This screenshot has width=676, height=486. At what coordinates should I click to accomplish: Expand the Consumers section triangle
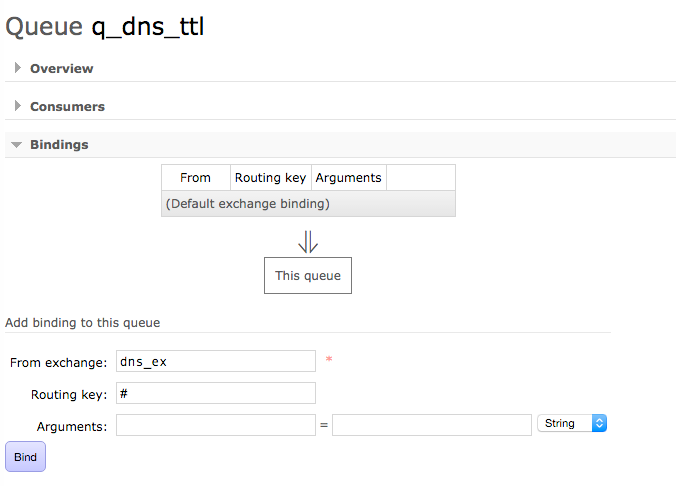click(18, 106)
